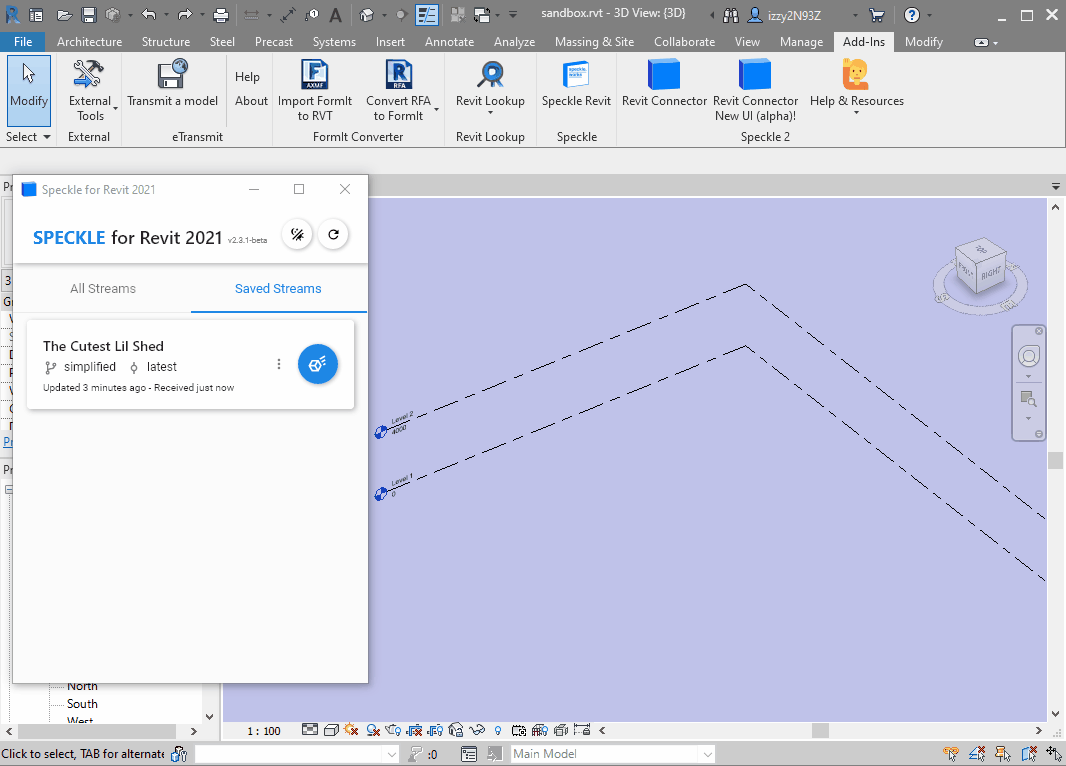Toggle Reveal Hidden Elements lightbulb
The height and width of the screenshot is (766, 1066).
click(498, 730)
